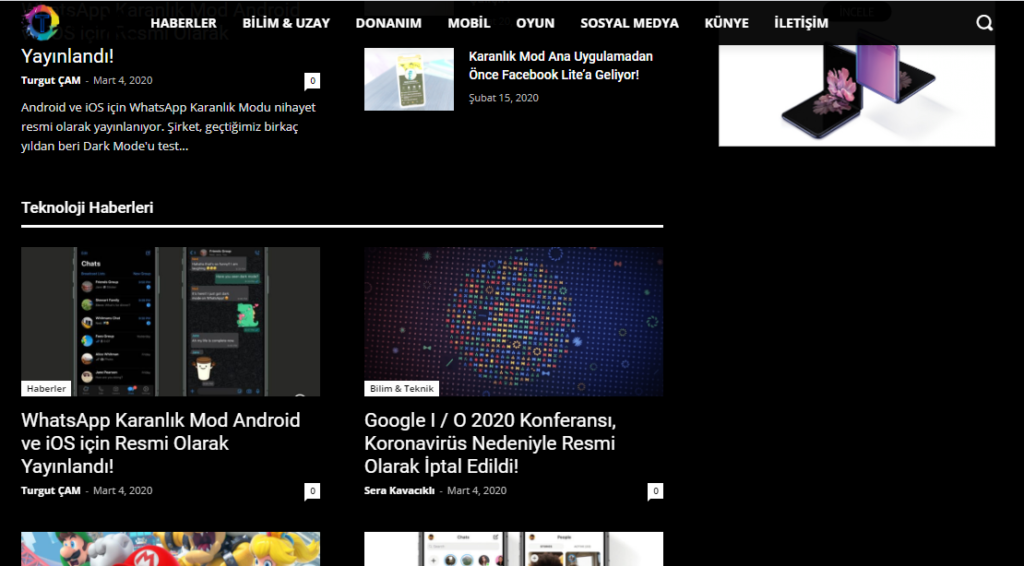
Task: Open comment count beside top Turgut ÇAM
Action: click(x=312, y=82)
